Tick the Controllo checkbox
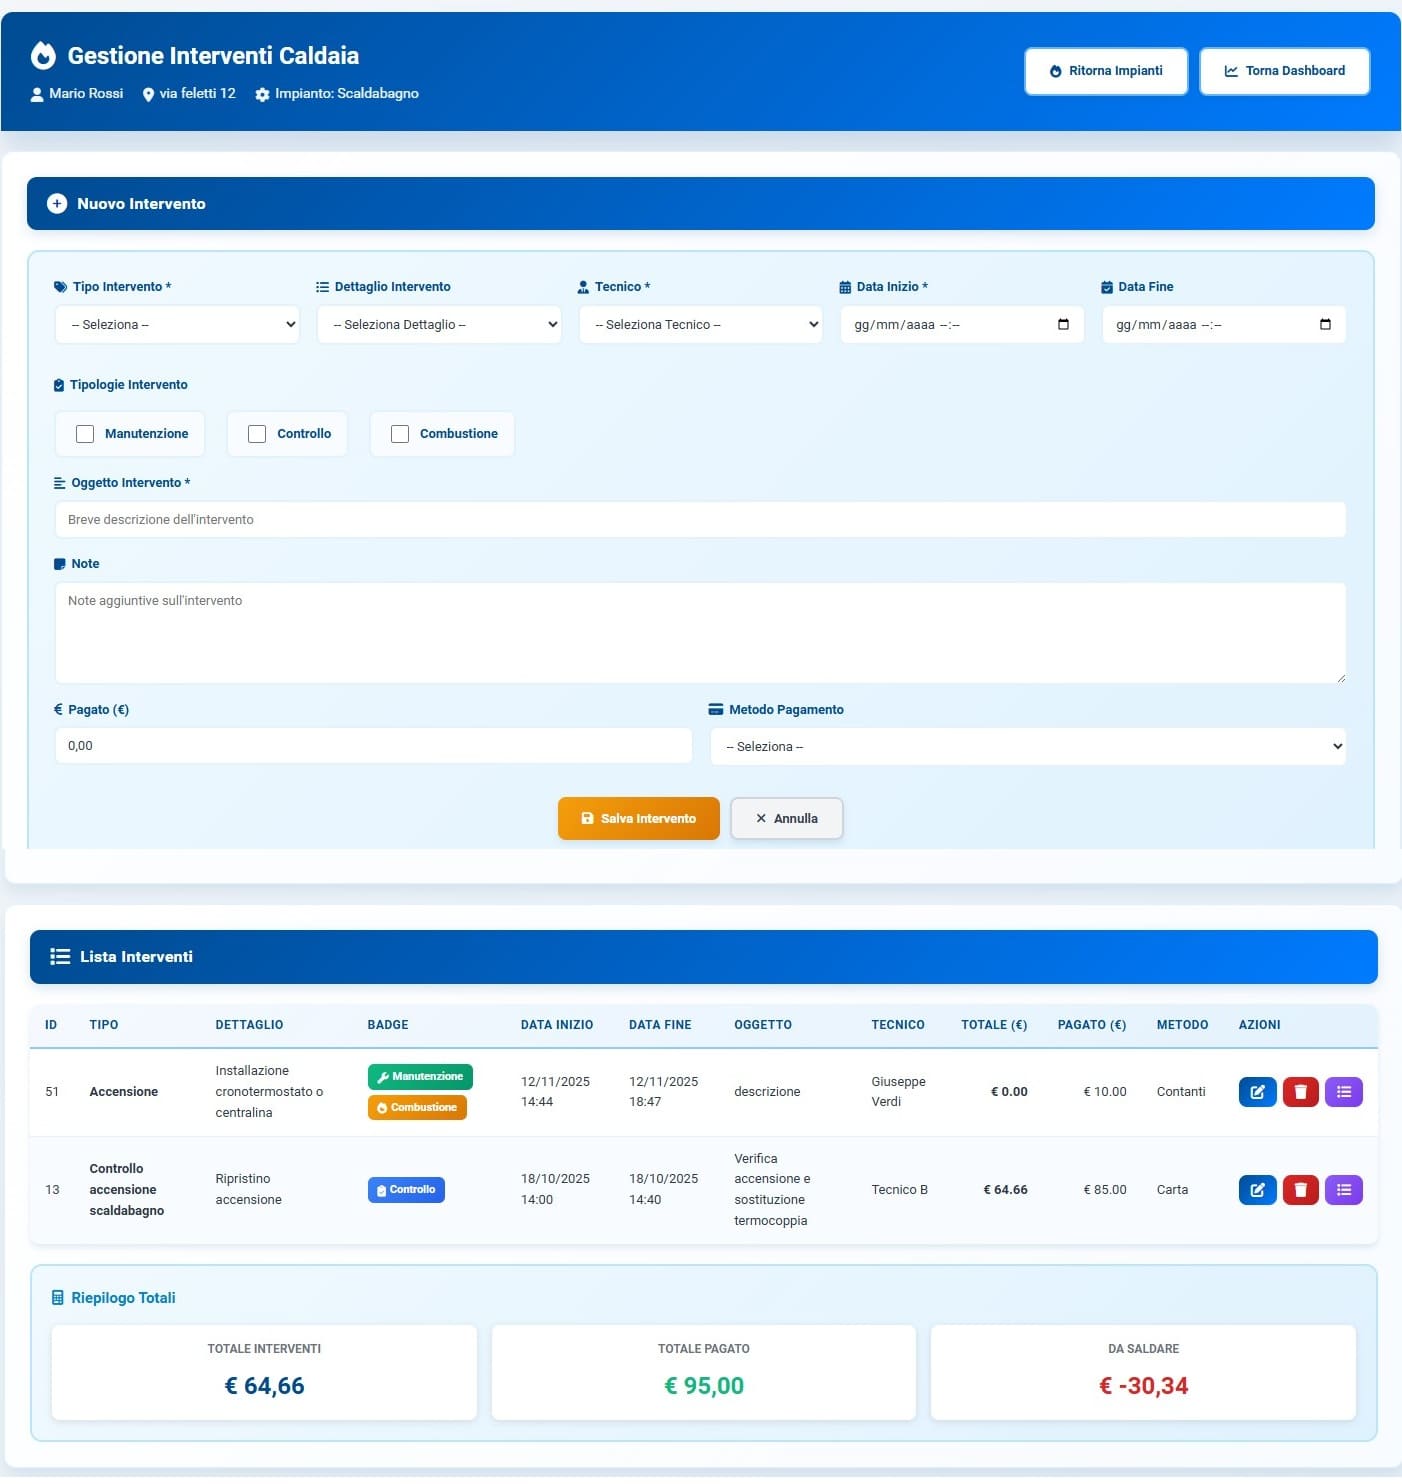This screenshot has width=1402, height=1484. (x=257, y=434)
